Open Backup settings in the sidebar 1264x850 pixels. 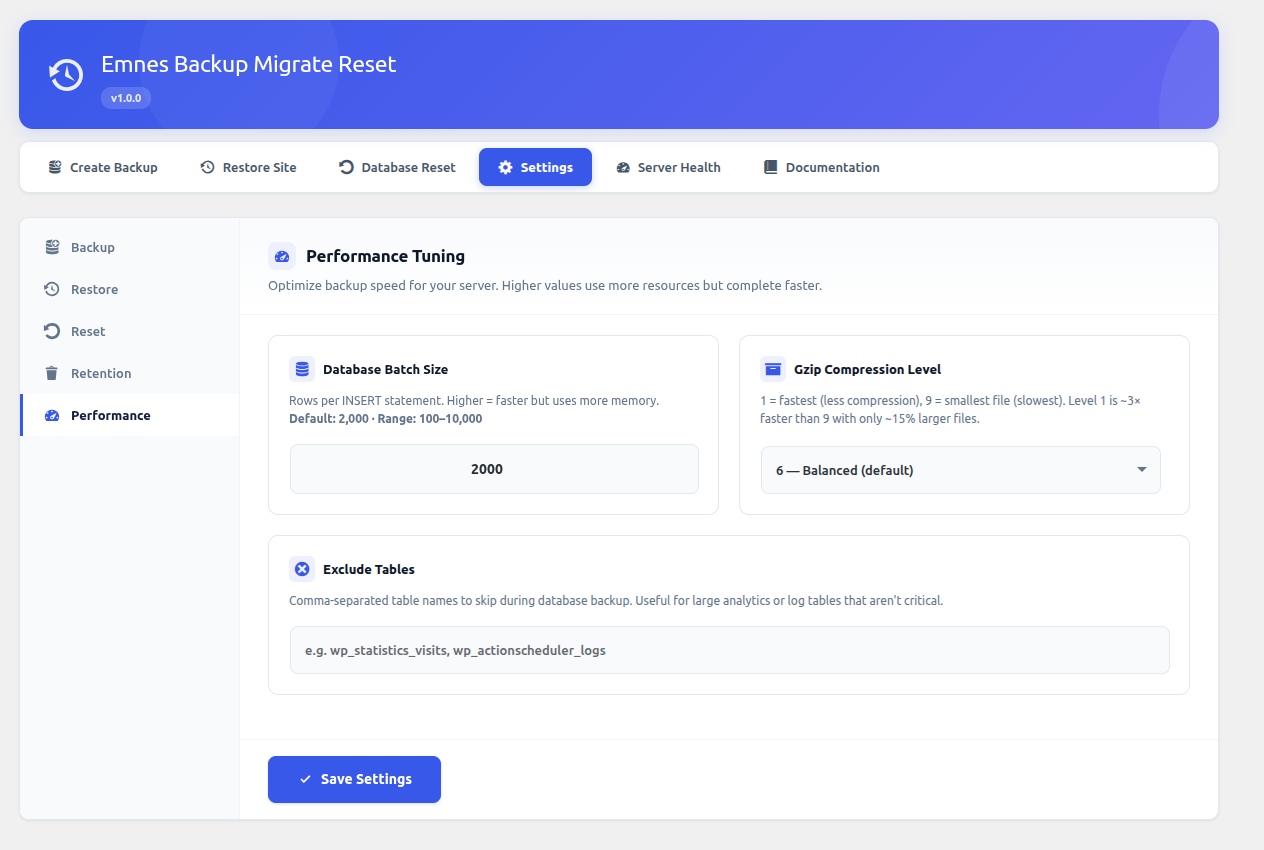coord(130,247)
